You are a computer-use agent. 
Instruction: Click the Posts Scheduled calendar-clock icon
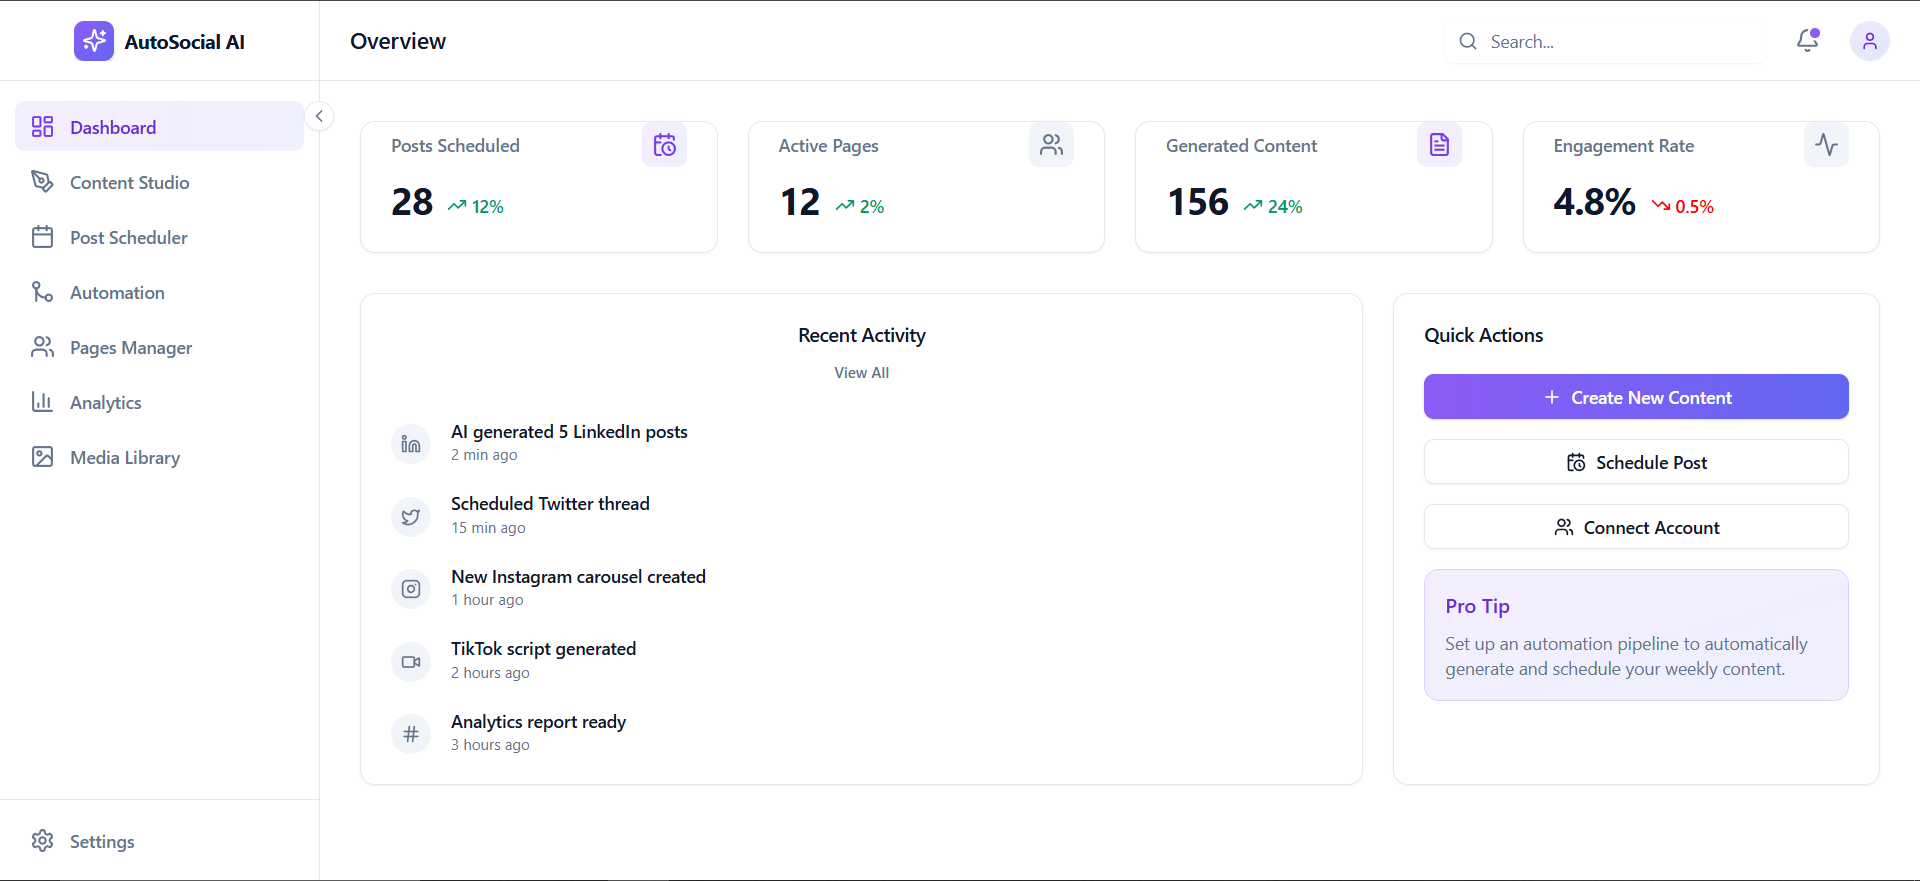pos(664,145)
